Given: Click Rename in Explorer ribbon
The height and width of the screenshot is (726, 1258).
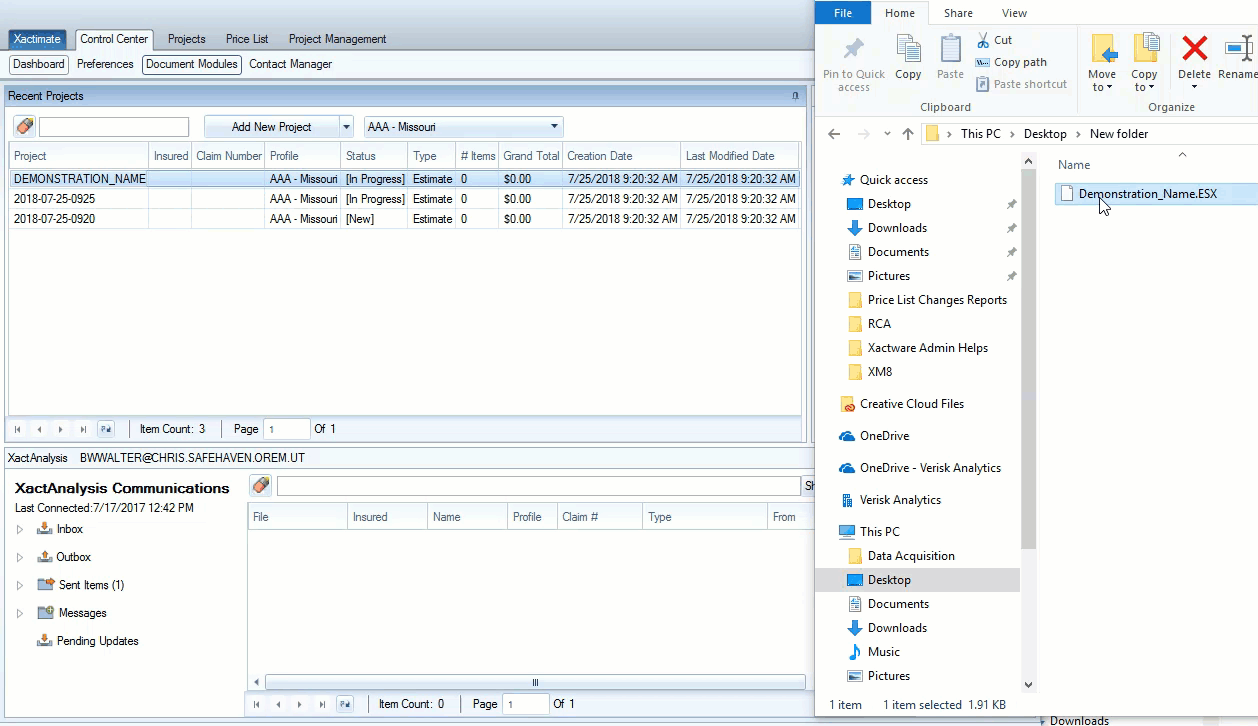Looking at the screenshot, I should (1238, 57).
